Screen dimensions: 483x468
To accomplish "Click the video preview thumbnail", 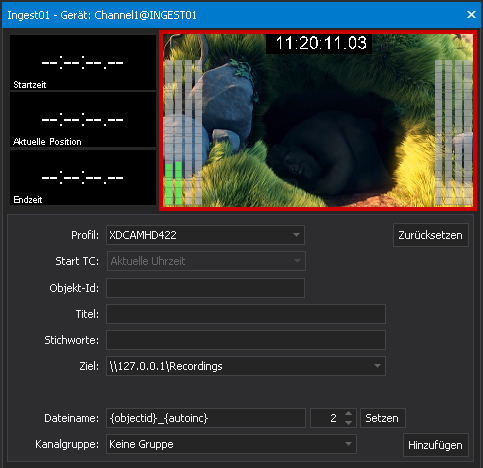I will point(318,121).
